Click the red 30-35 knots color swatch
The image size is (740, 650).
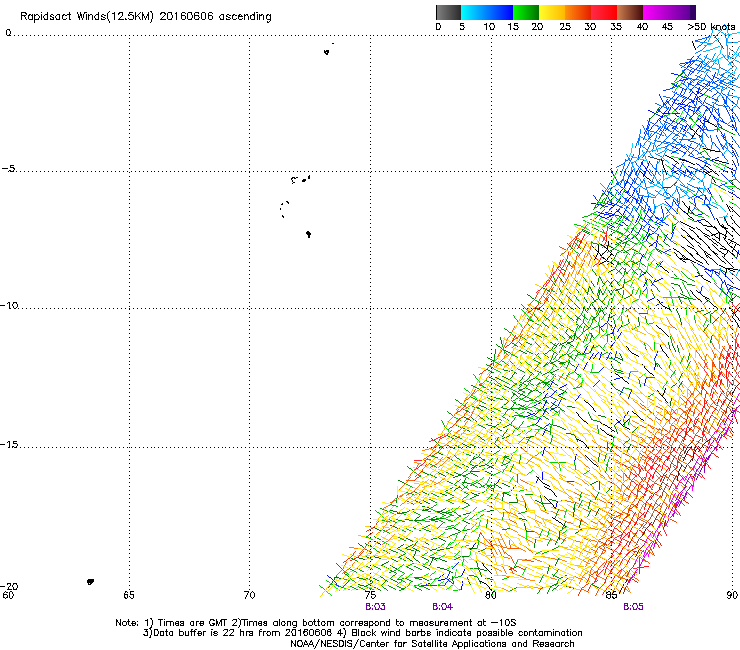coord(604,12)
